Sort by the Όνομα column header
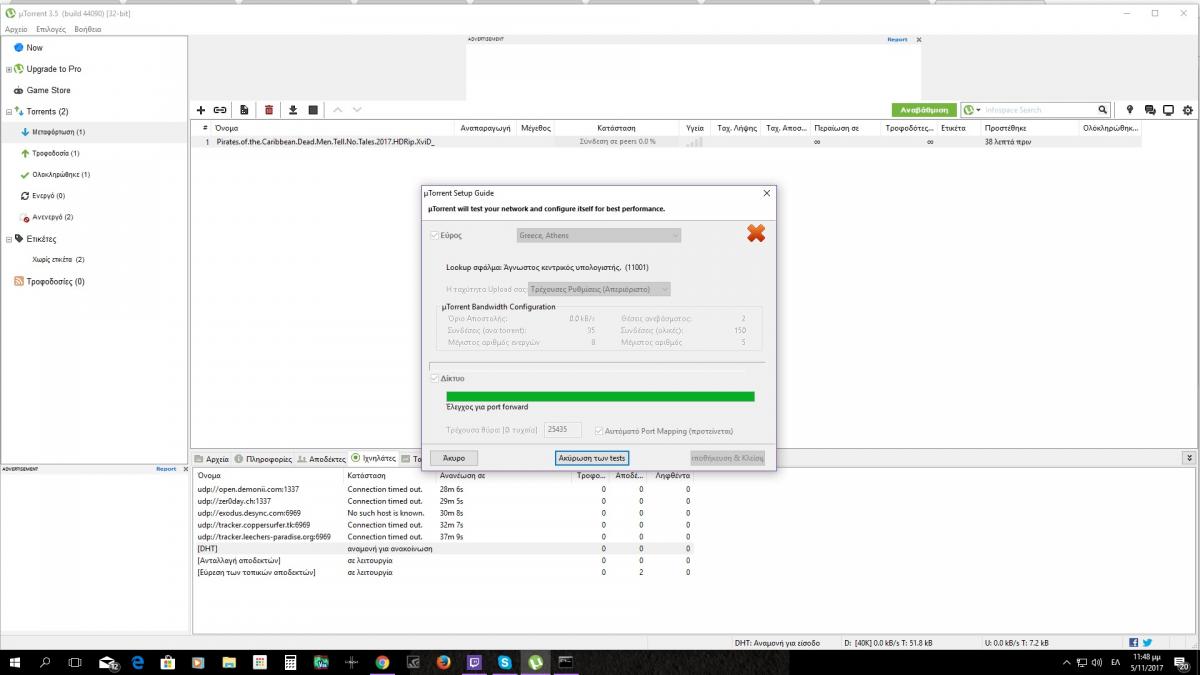 (227, 128)
